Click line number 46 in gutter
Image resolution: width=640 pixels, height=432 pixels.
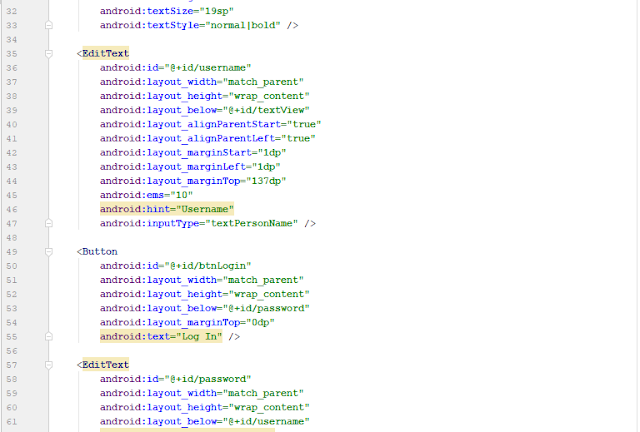point(12,209)
